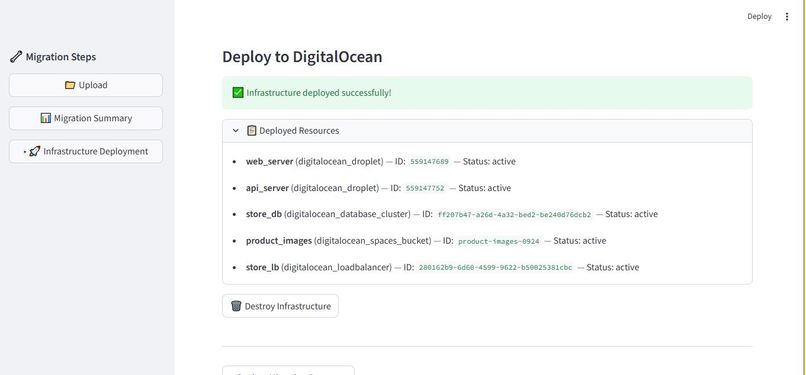Click the clipboard icon beside Deployed Resources
This screenshot has width=806, height=375.
point(251,130)
